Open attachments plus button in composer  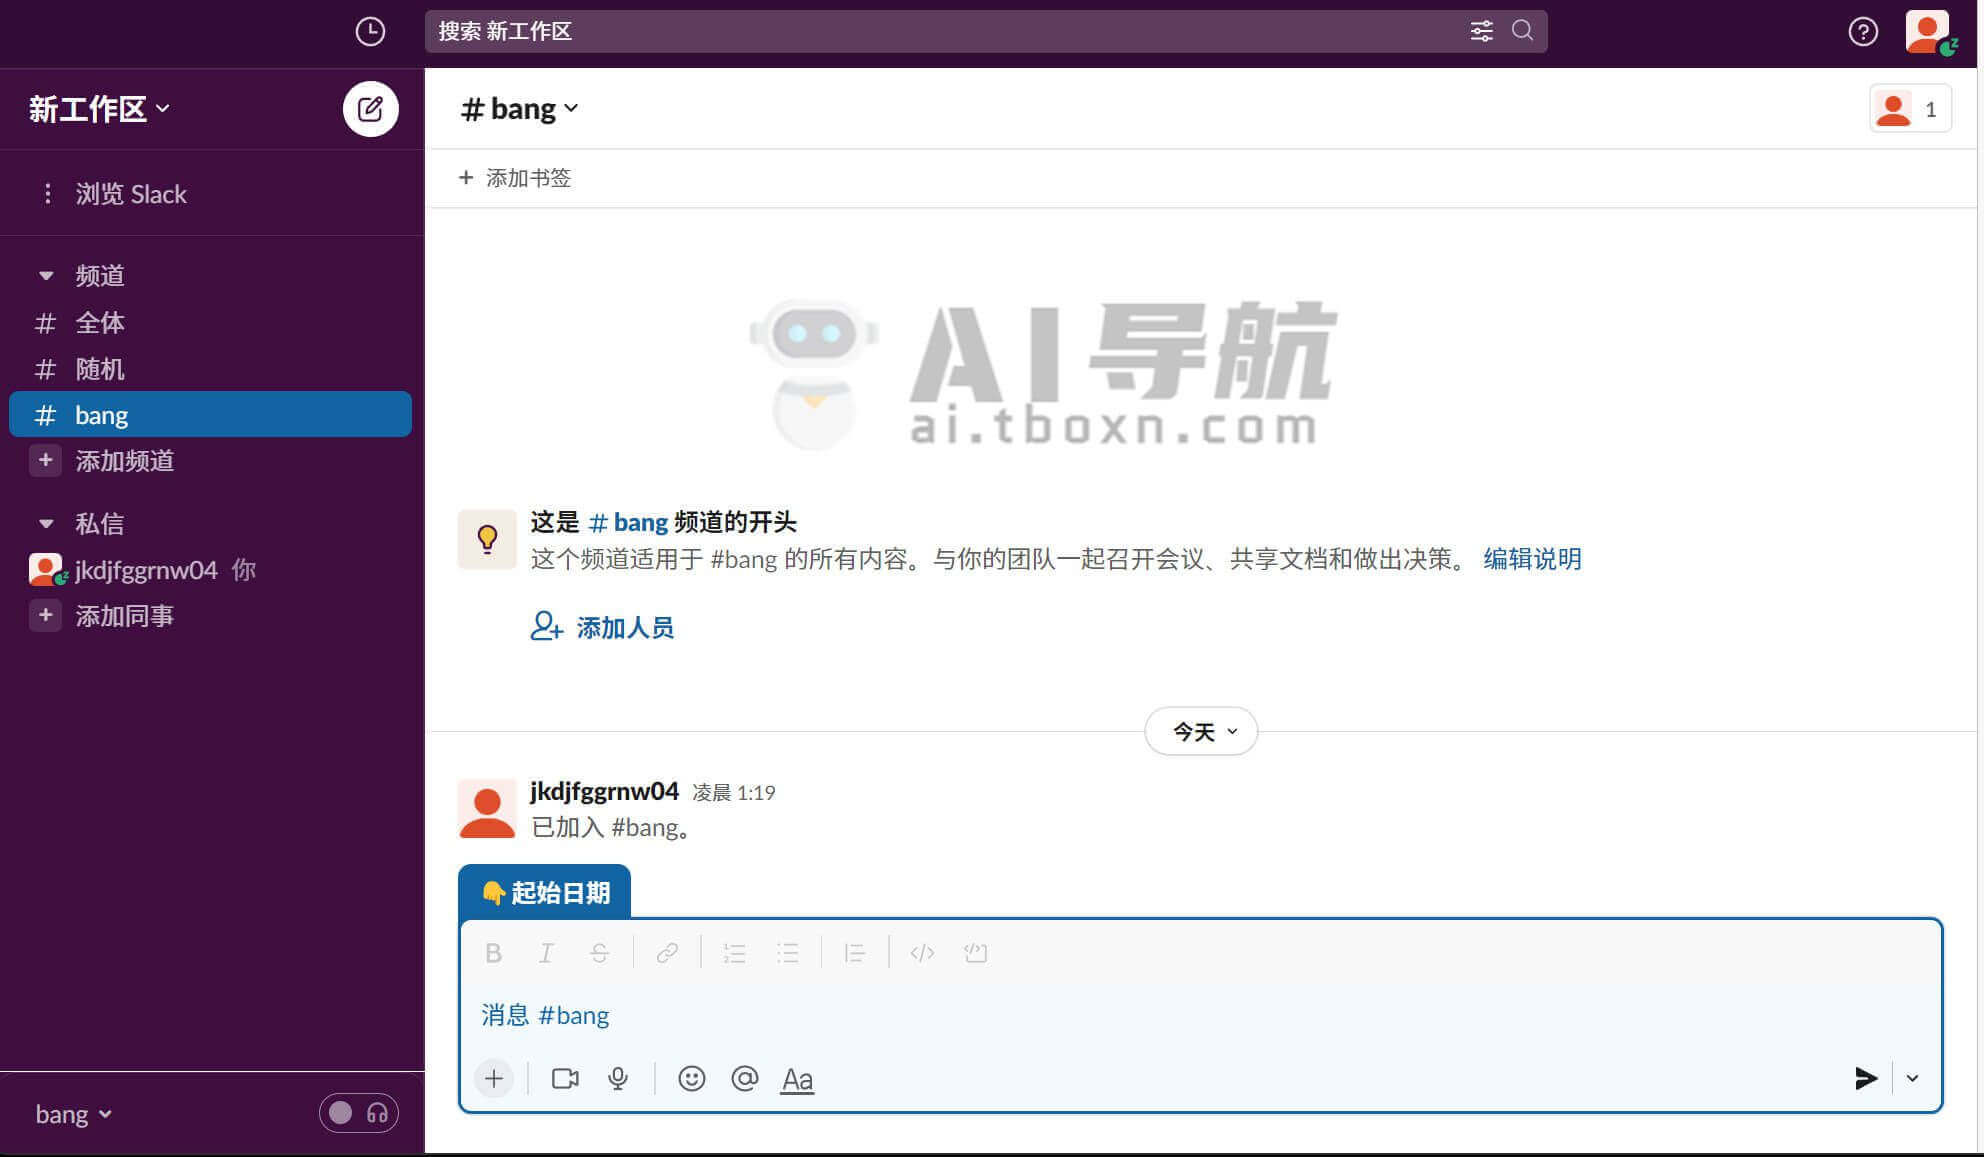point(494,1078)
